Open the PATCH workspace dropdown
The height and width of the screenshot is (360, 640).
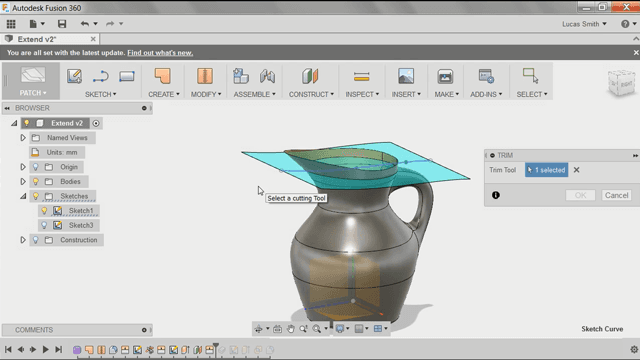click(x=33, y=93)
